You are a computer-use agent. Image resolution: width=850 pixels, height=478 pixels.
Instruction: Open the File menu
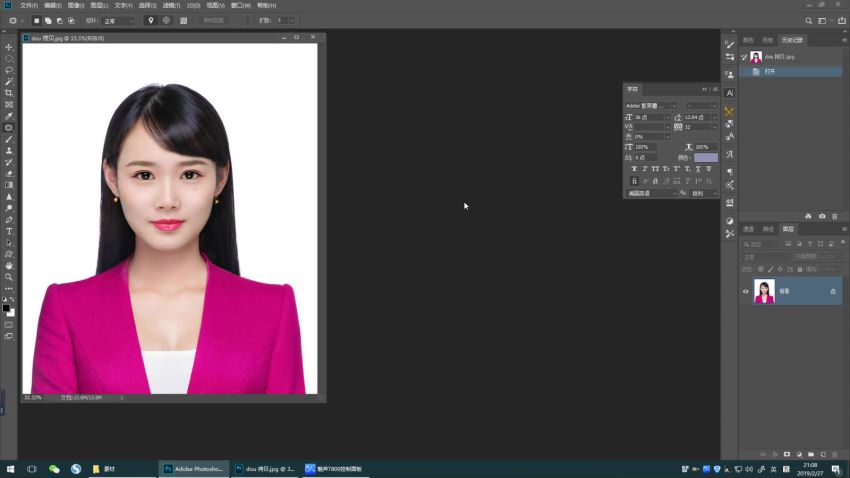29,5
